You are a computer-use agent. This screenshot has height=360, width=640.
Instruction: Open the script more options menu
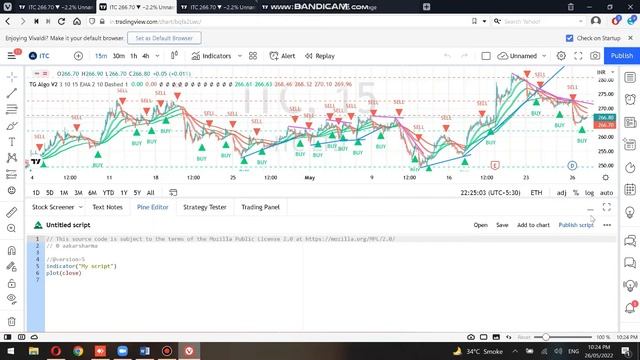tap(607, 225)
